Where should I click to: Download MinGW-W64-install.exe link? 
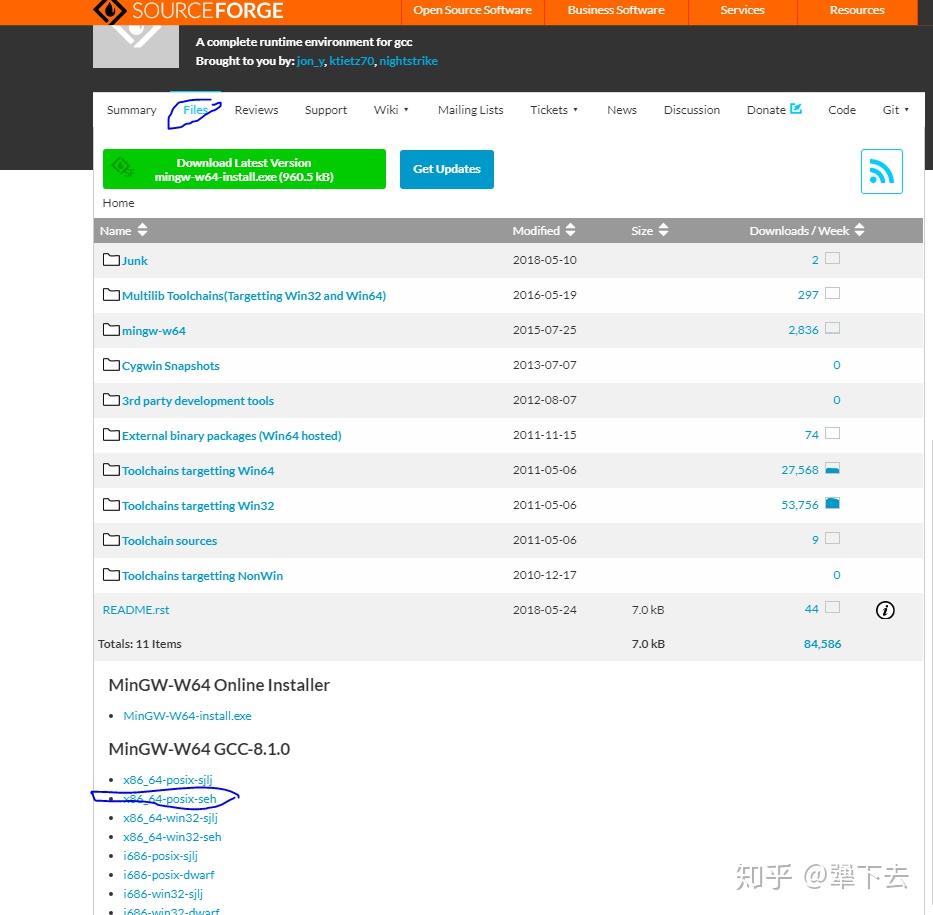click(x=187, y=716)
